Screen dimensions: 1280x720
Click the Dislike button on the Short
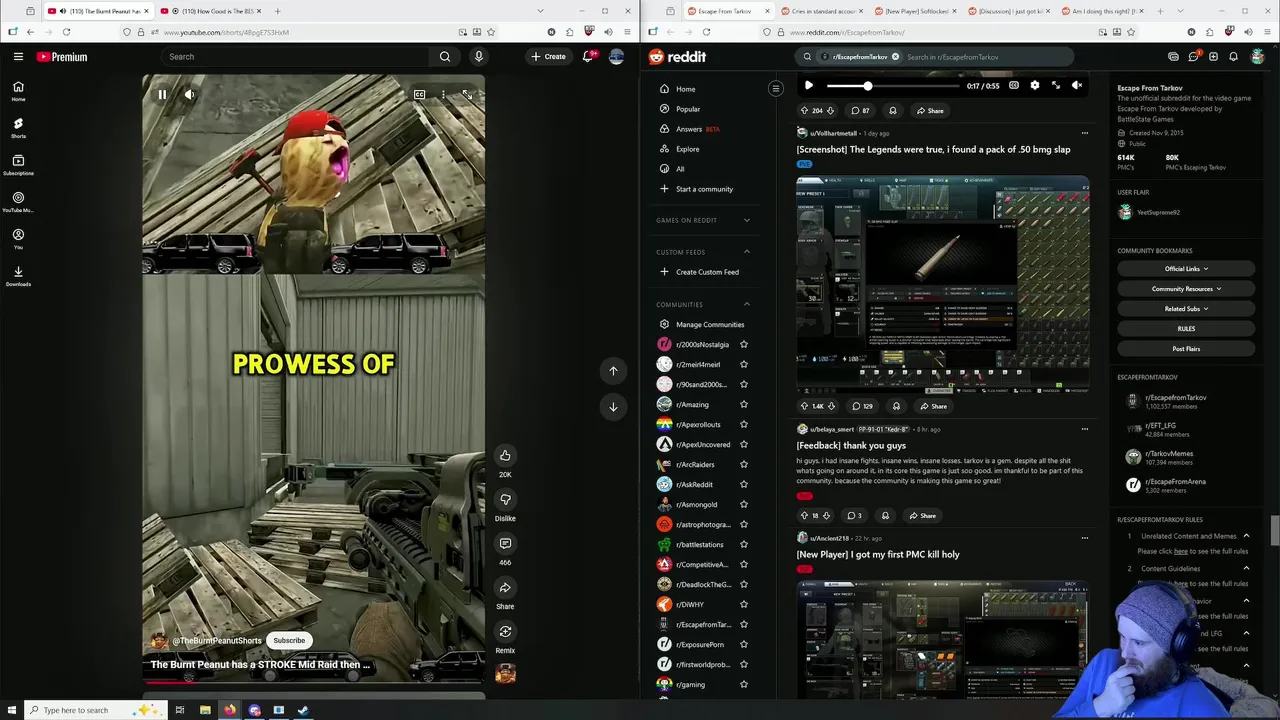click(505, 500)
